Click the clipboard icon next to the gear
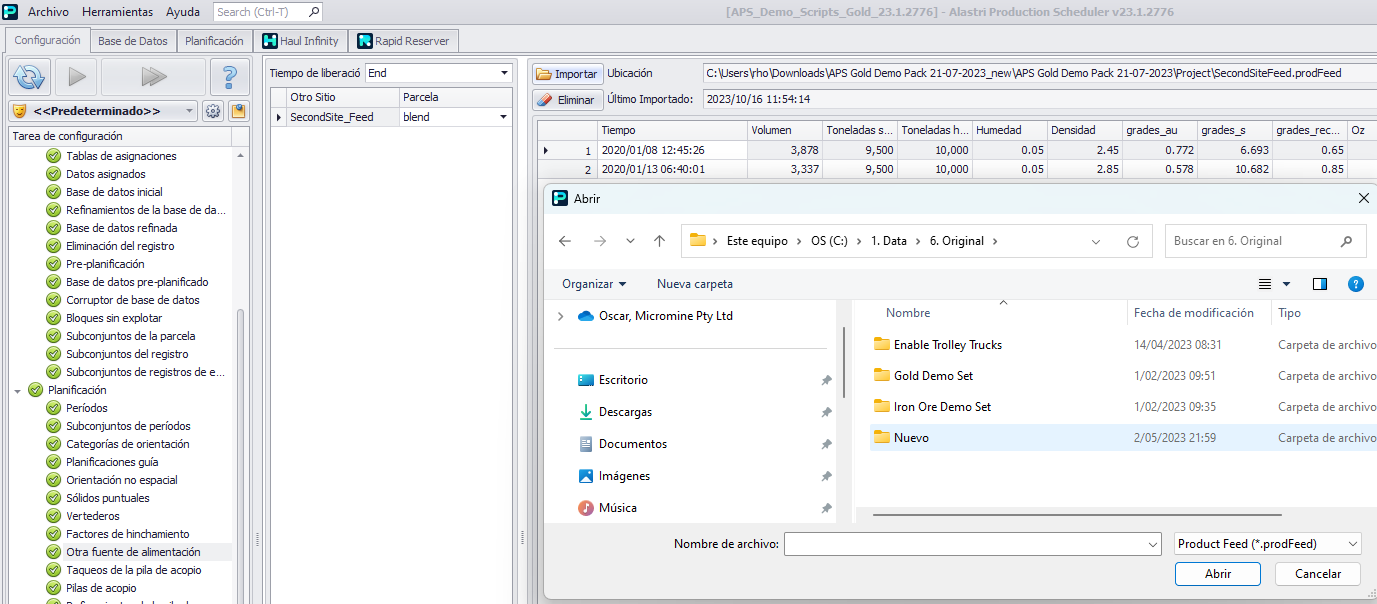The height and width of the screenshot is (604, 1377). point(238,111)
